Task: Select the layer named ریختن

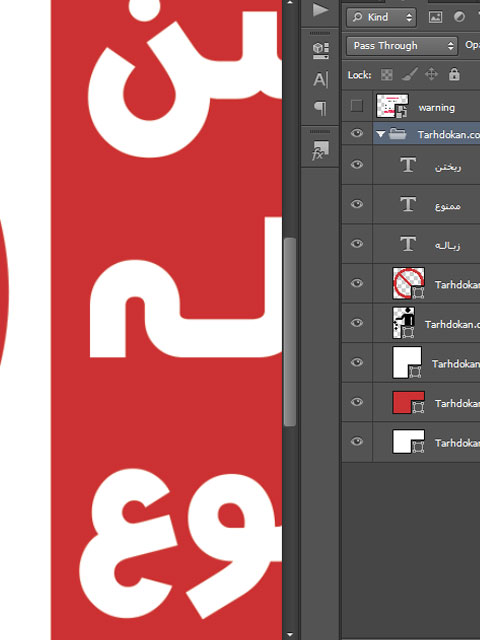Action: point(448,167)
